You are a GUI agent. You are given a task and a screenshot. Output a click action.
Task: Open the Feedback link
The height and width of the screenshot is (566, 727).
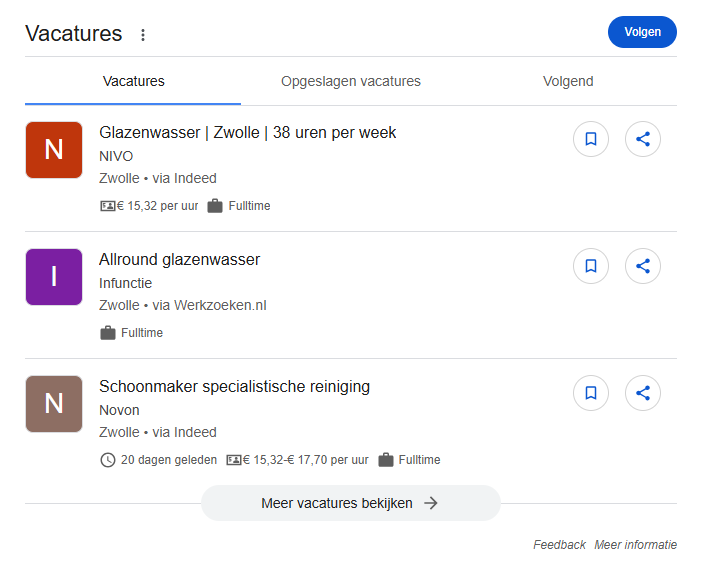point(559,545)
